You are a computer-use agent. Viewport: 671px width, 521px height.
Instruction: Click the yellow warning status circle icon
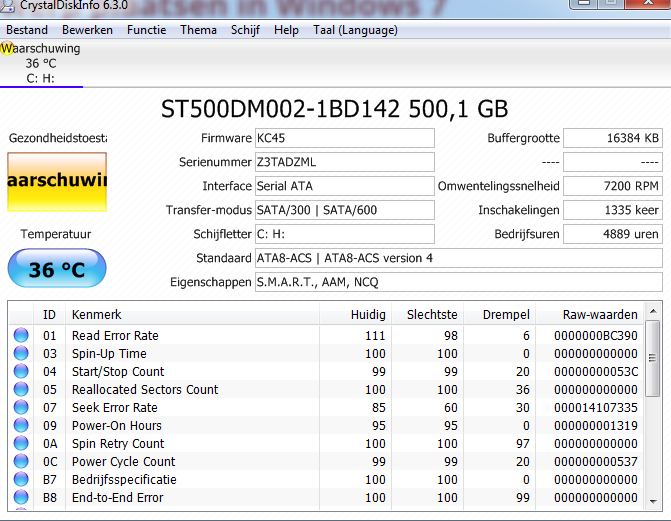(7, 48)
